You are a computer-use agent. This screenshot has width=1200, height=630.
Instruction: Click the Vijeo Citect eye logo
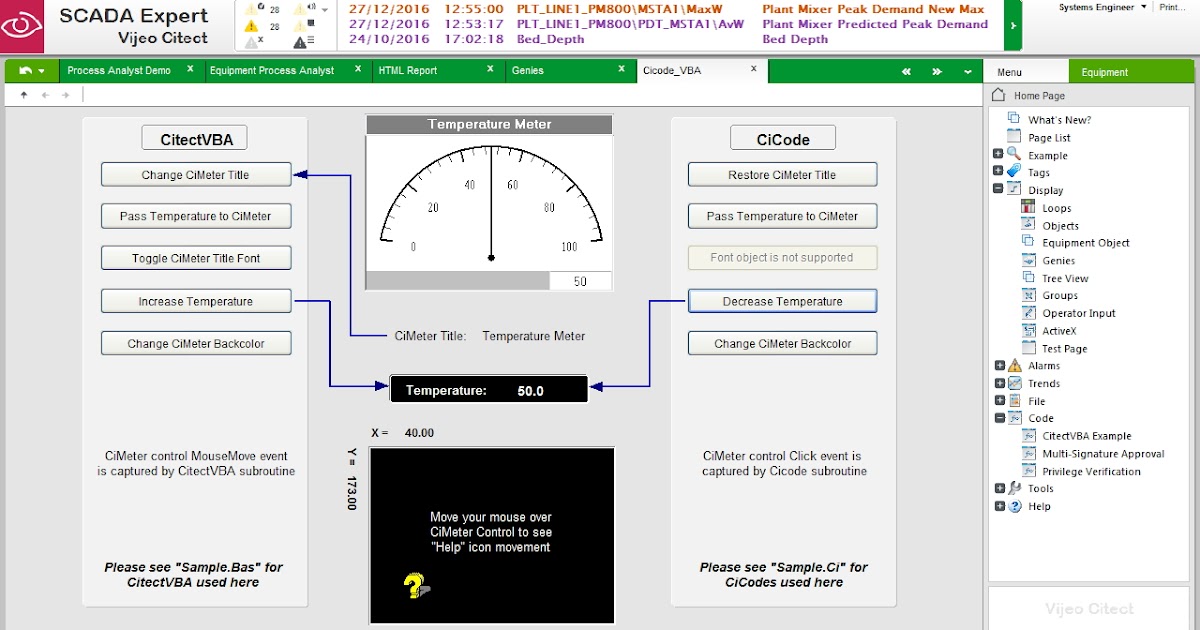pyautogui.click(x=22, y=25)
